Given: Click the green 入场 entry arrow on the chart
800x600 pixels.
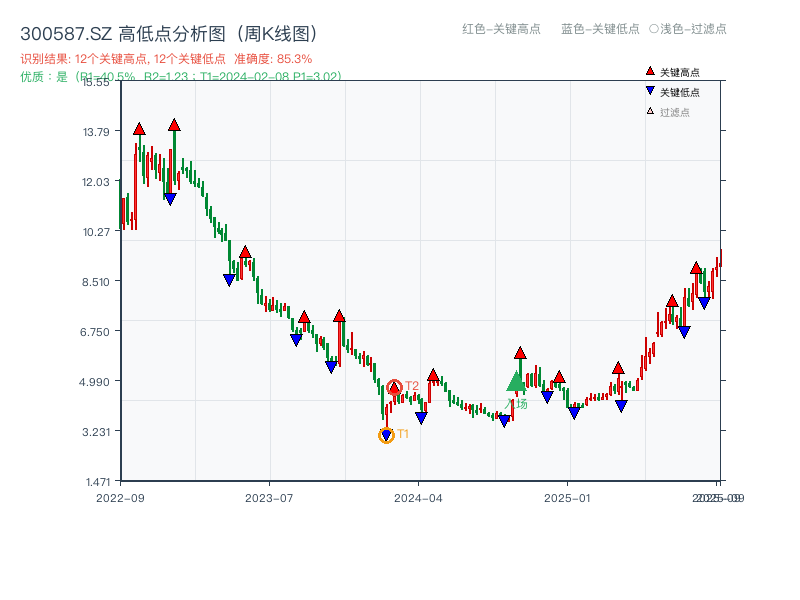Looking at the screenshot, I should coord(516,382).
